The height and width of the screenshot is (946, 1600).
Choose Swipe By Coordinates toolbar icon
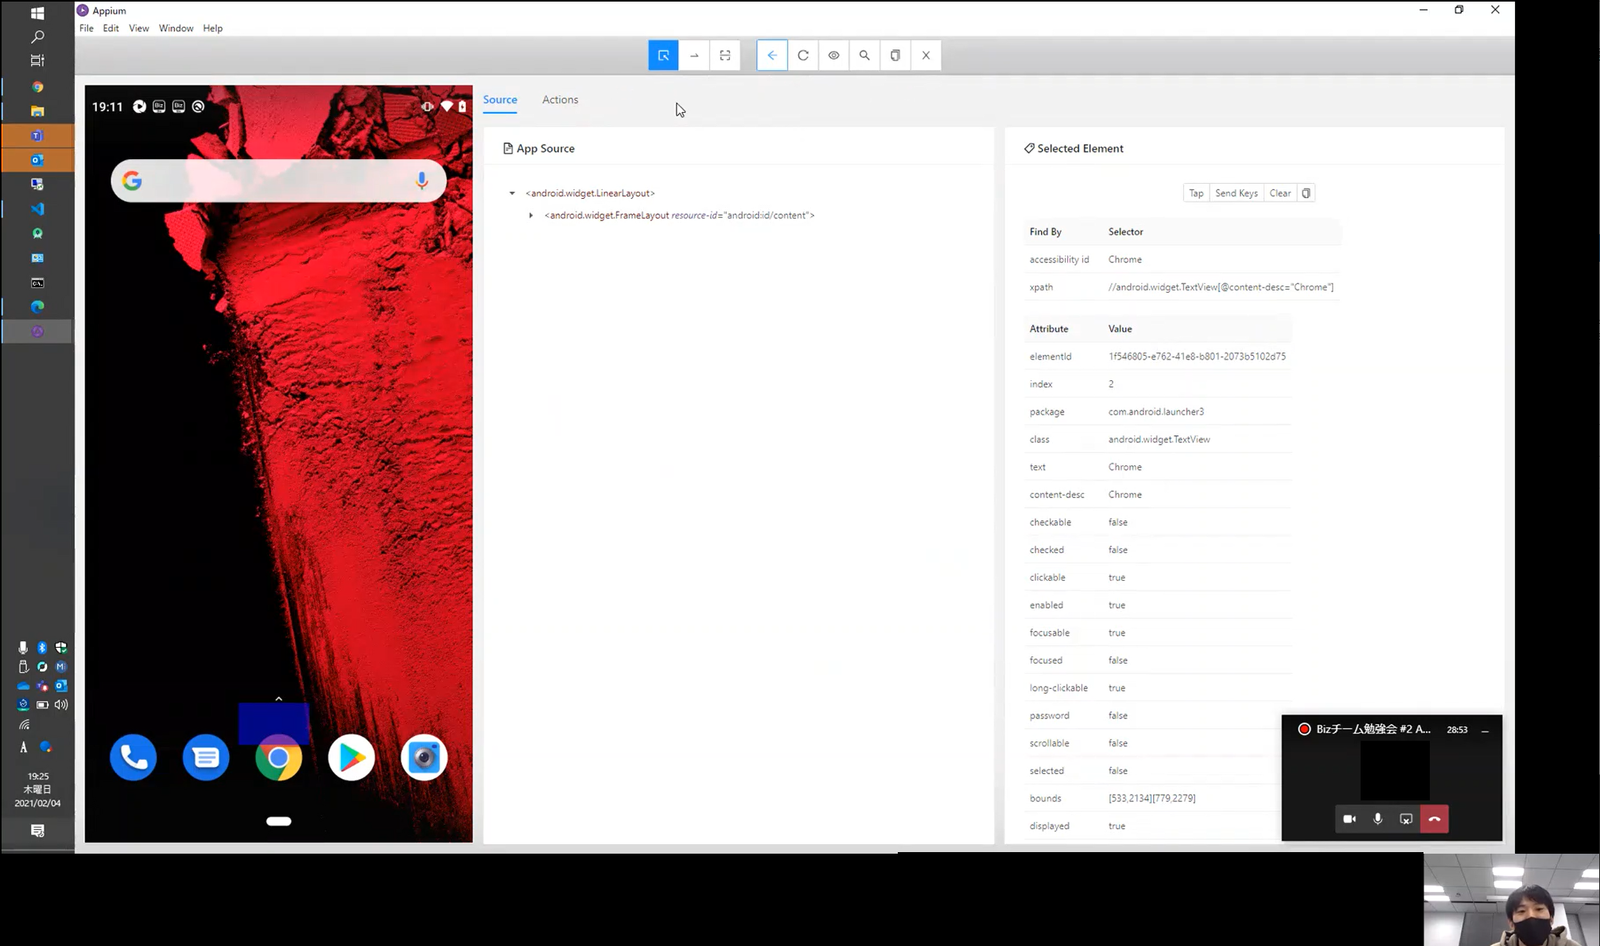click(694, 55)
